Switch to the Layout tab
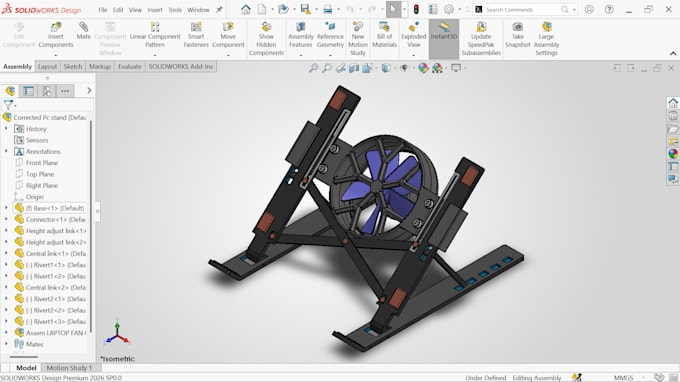This screenshot has height=382, width=680. [47, 66]
